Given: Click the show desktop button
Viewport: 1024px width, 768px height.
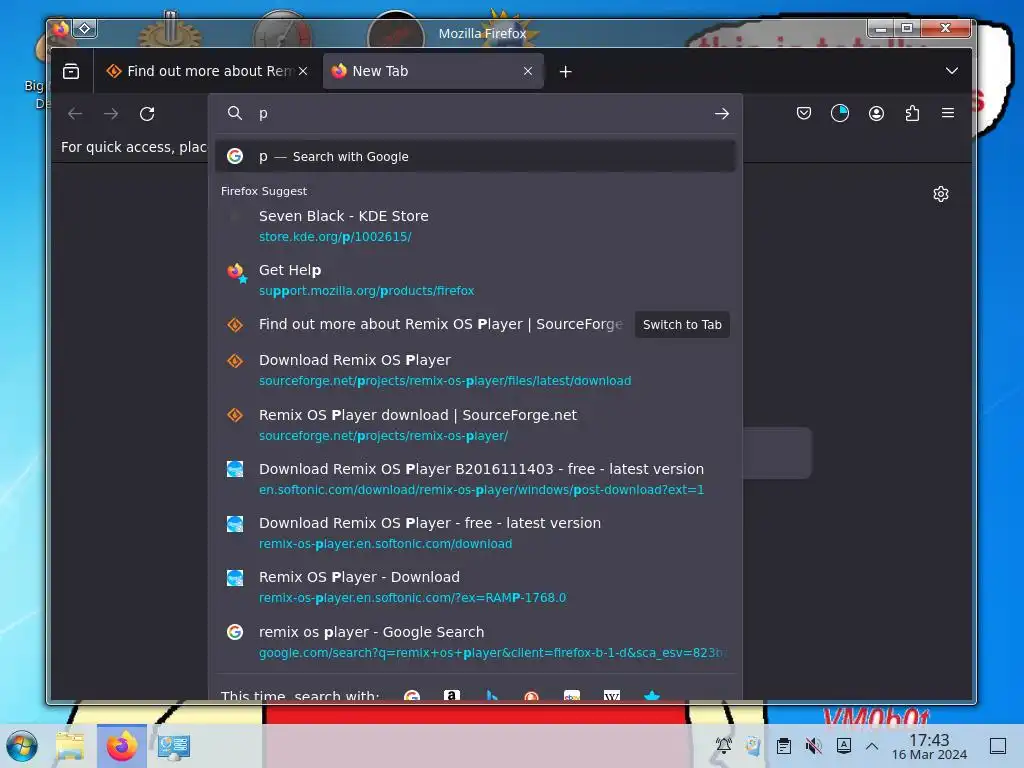Looking at the screenshot, I should pyautogui.click(x=998, y=746).
